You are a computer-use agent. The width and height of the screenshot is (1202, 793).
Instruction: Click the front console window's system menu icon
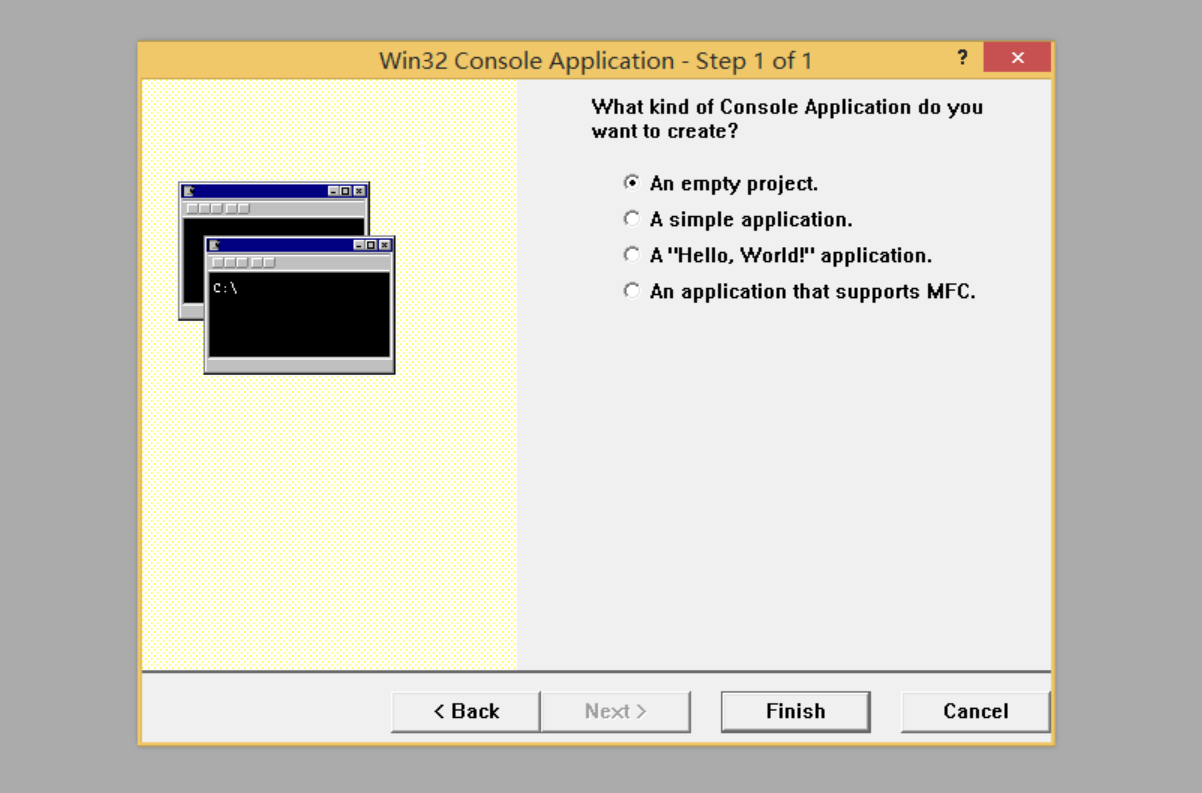coord(214,245)
